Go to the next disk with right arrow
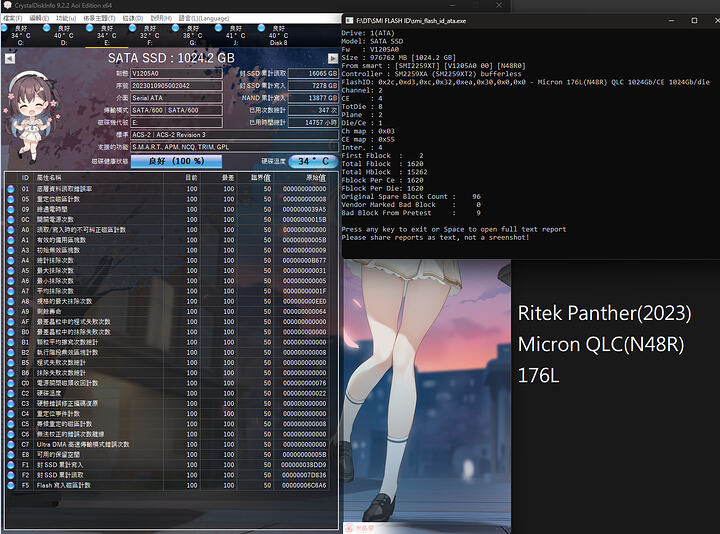This screenshot has width=720, height=534. (x=333, y=58)
